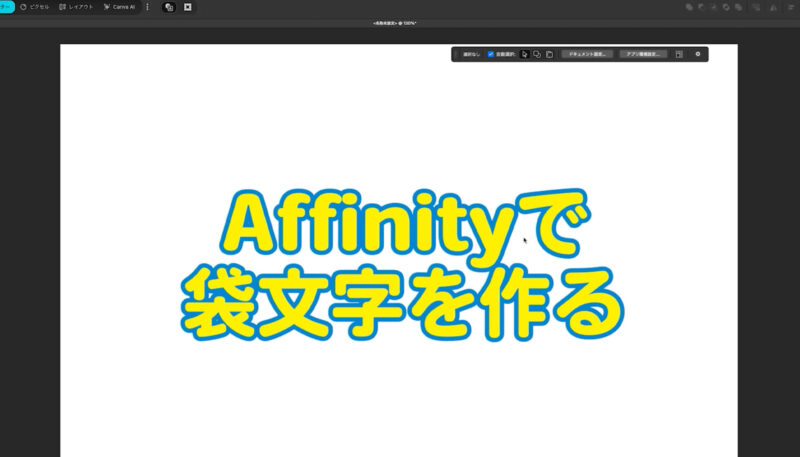
Task: Toggle the 自動選択 (Auto-select) checkbox
Action: click(490, 54)
